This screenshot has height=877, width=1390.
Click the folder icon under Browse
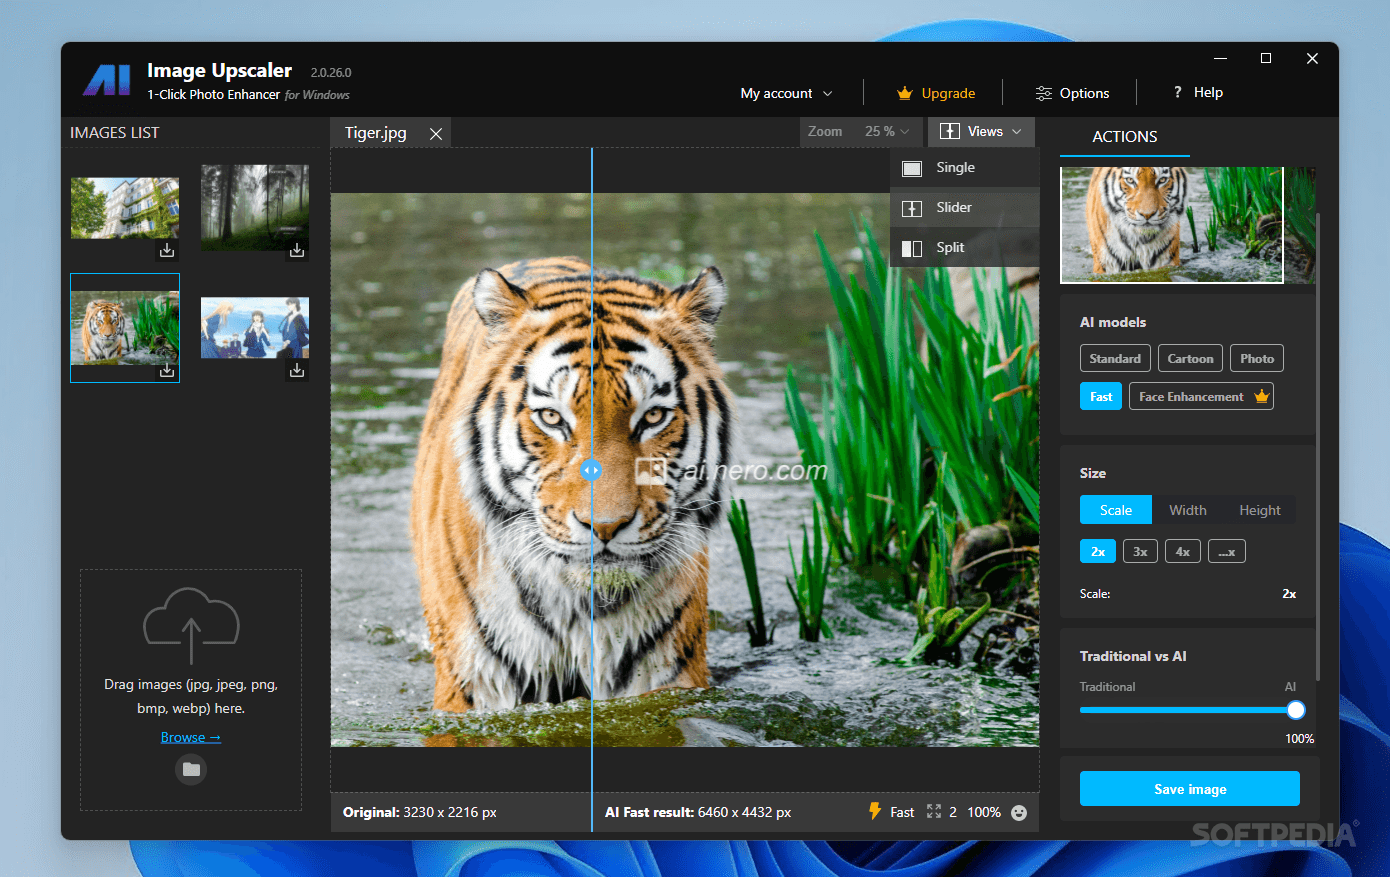191,769
